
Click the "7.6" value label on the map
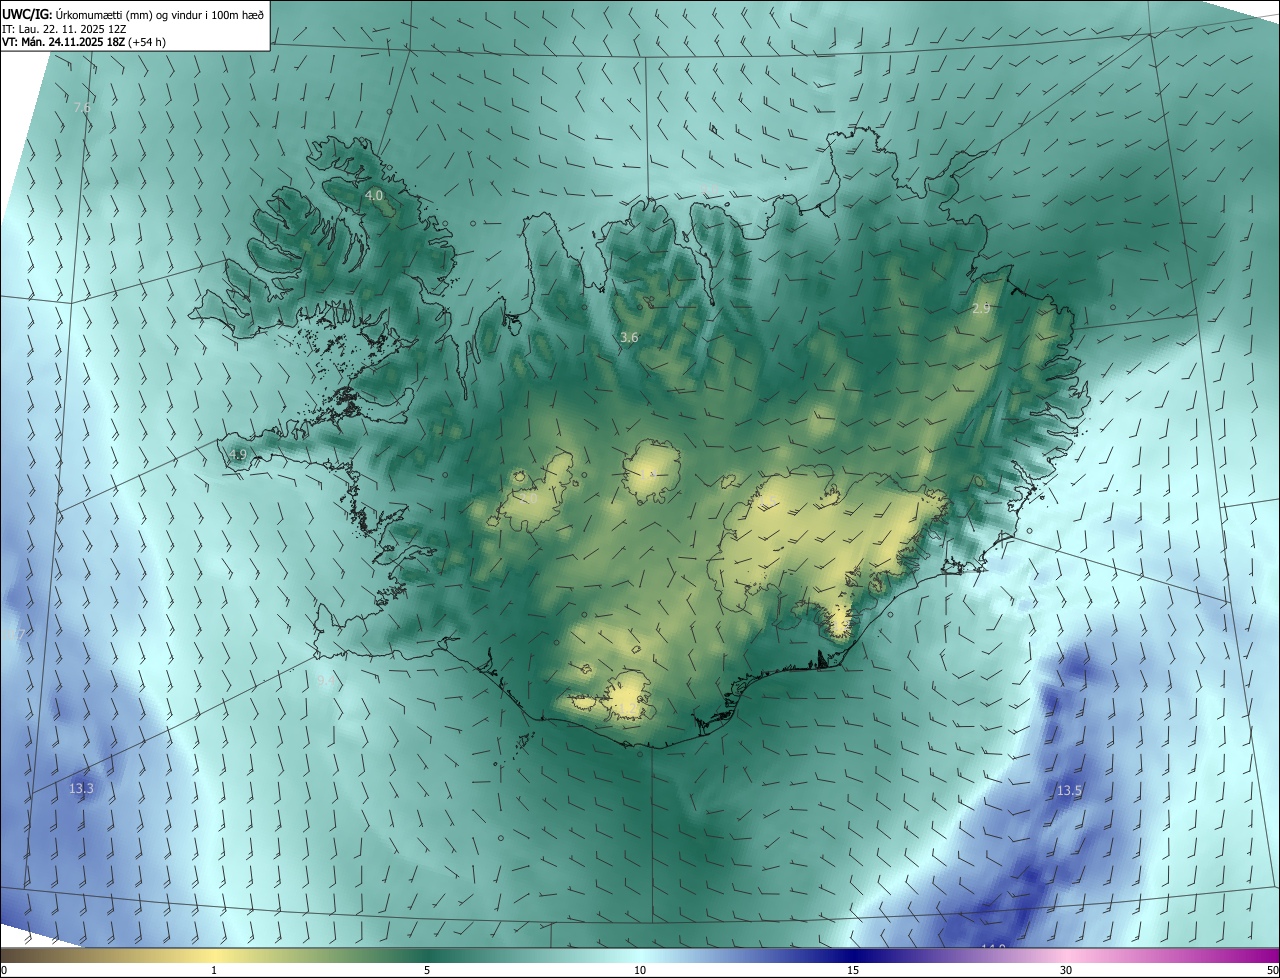[x=83, y=107]
